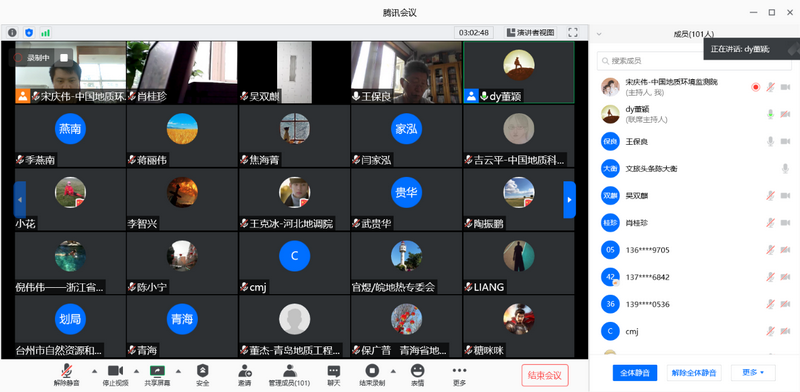Unmute 肖桂珍 in the members list

coord(770,223)
